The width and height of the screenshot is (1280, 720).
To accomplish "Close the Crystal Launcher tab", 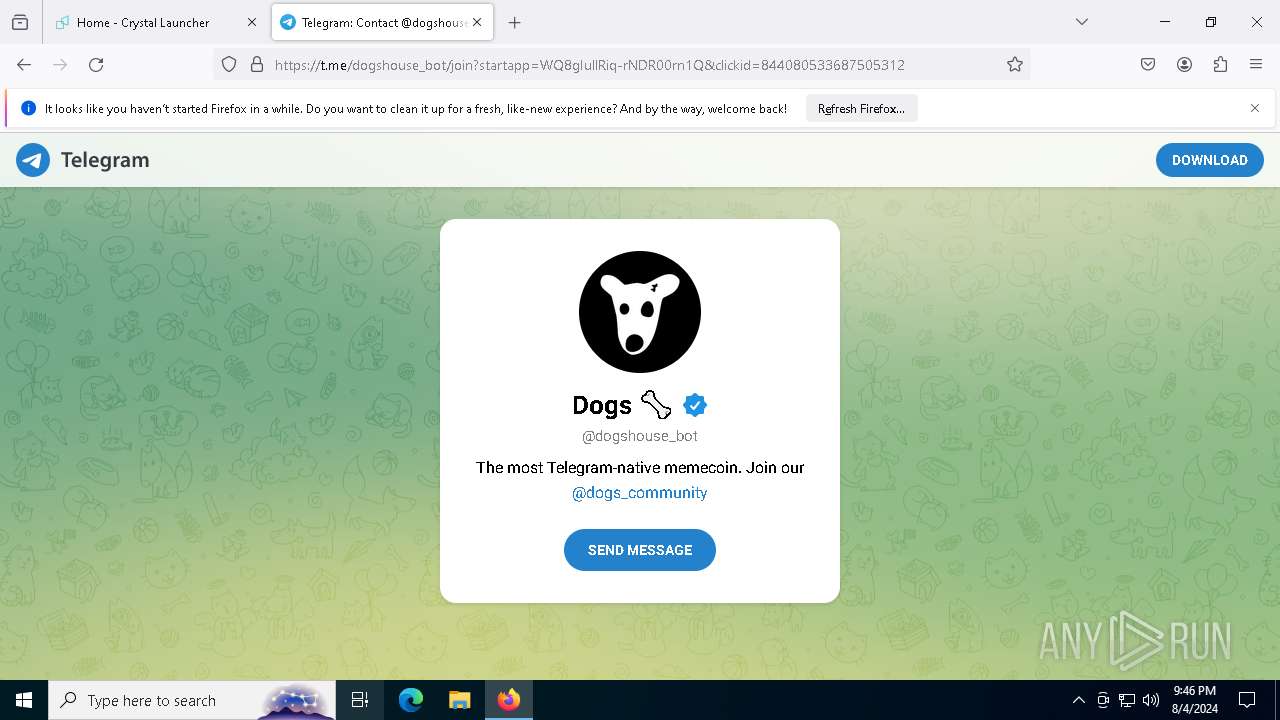I will pos(252,22).
